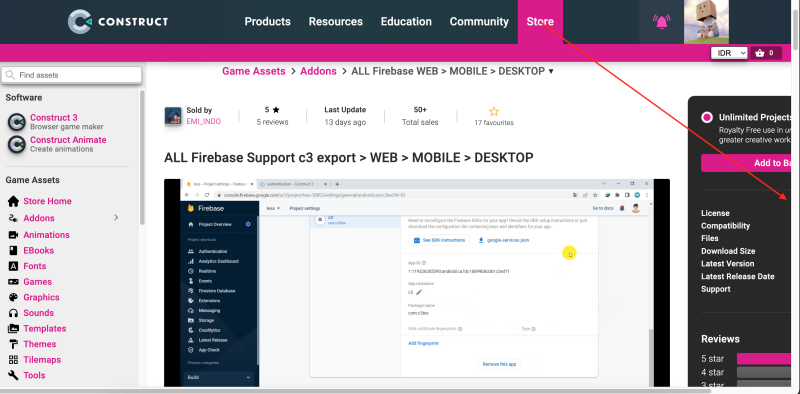The width and height of the screenshot is (800, 394).
Task: Click the Tilemaps grid icon
Action: 14,360
